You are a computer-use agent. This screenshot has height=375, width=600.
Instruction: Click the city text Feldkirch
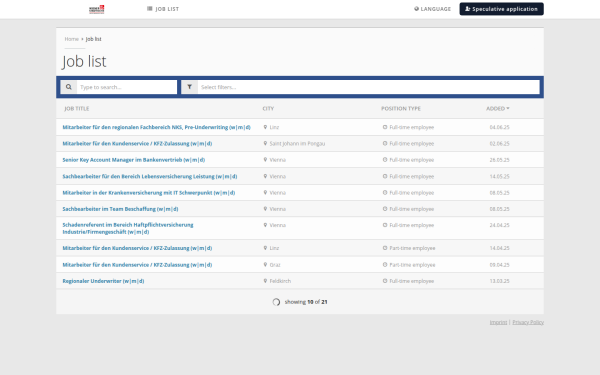coord(280,281)
